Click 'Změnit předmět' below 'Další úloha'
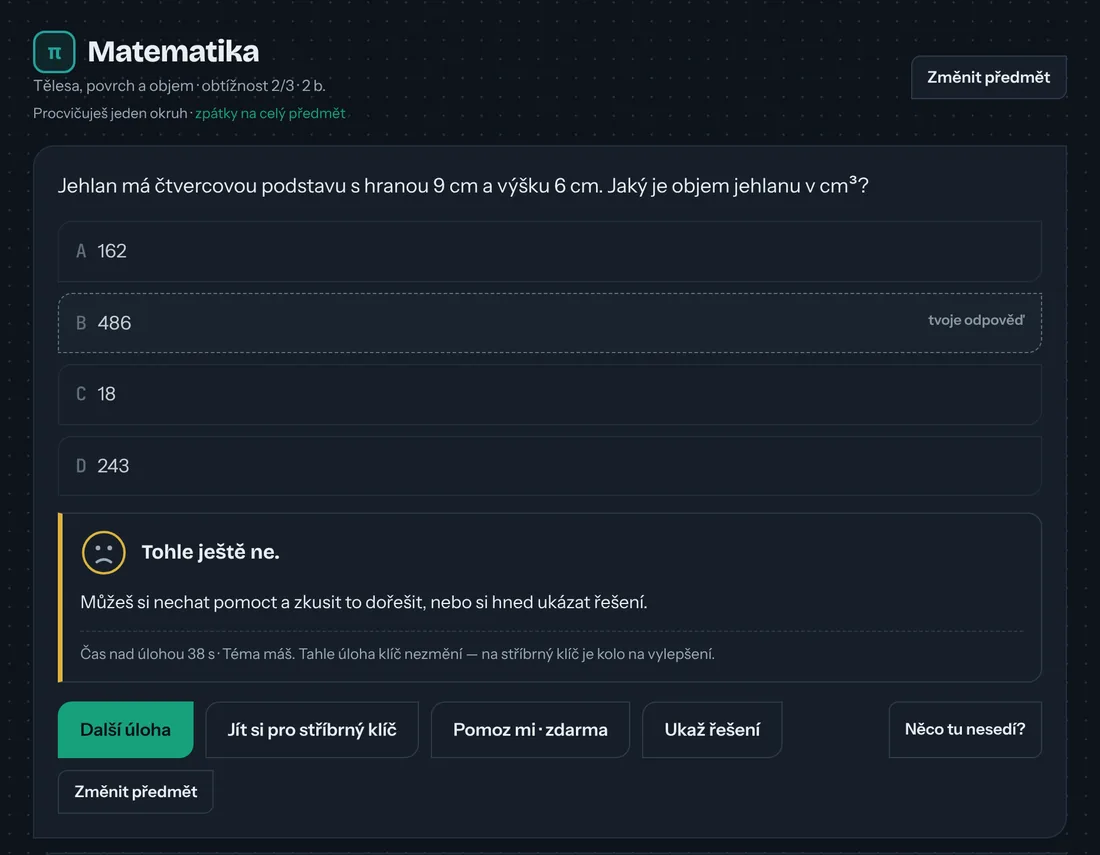This screenshot has width=1100, height=855. (135, 792)
